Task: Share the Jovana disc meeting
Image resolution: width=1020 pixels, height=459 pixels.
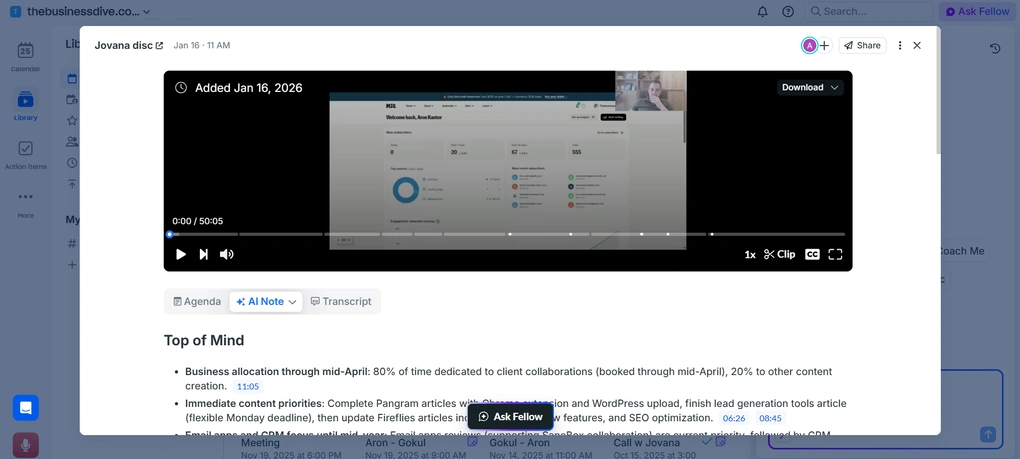Action: pos(862,45)
